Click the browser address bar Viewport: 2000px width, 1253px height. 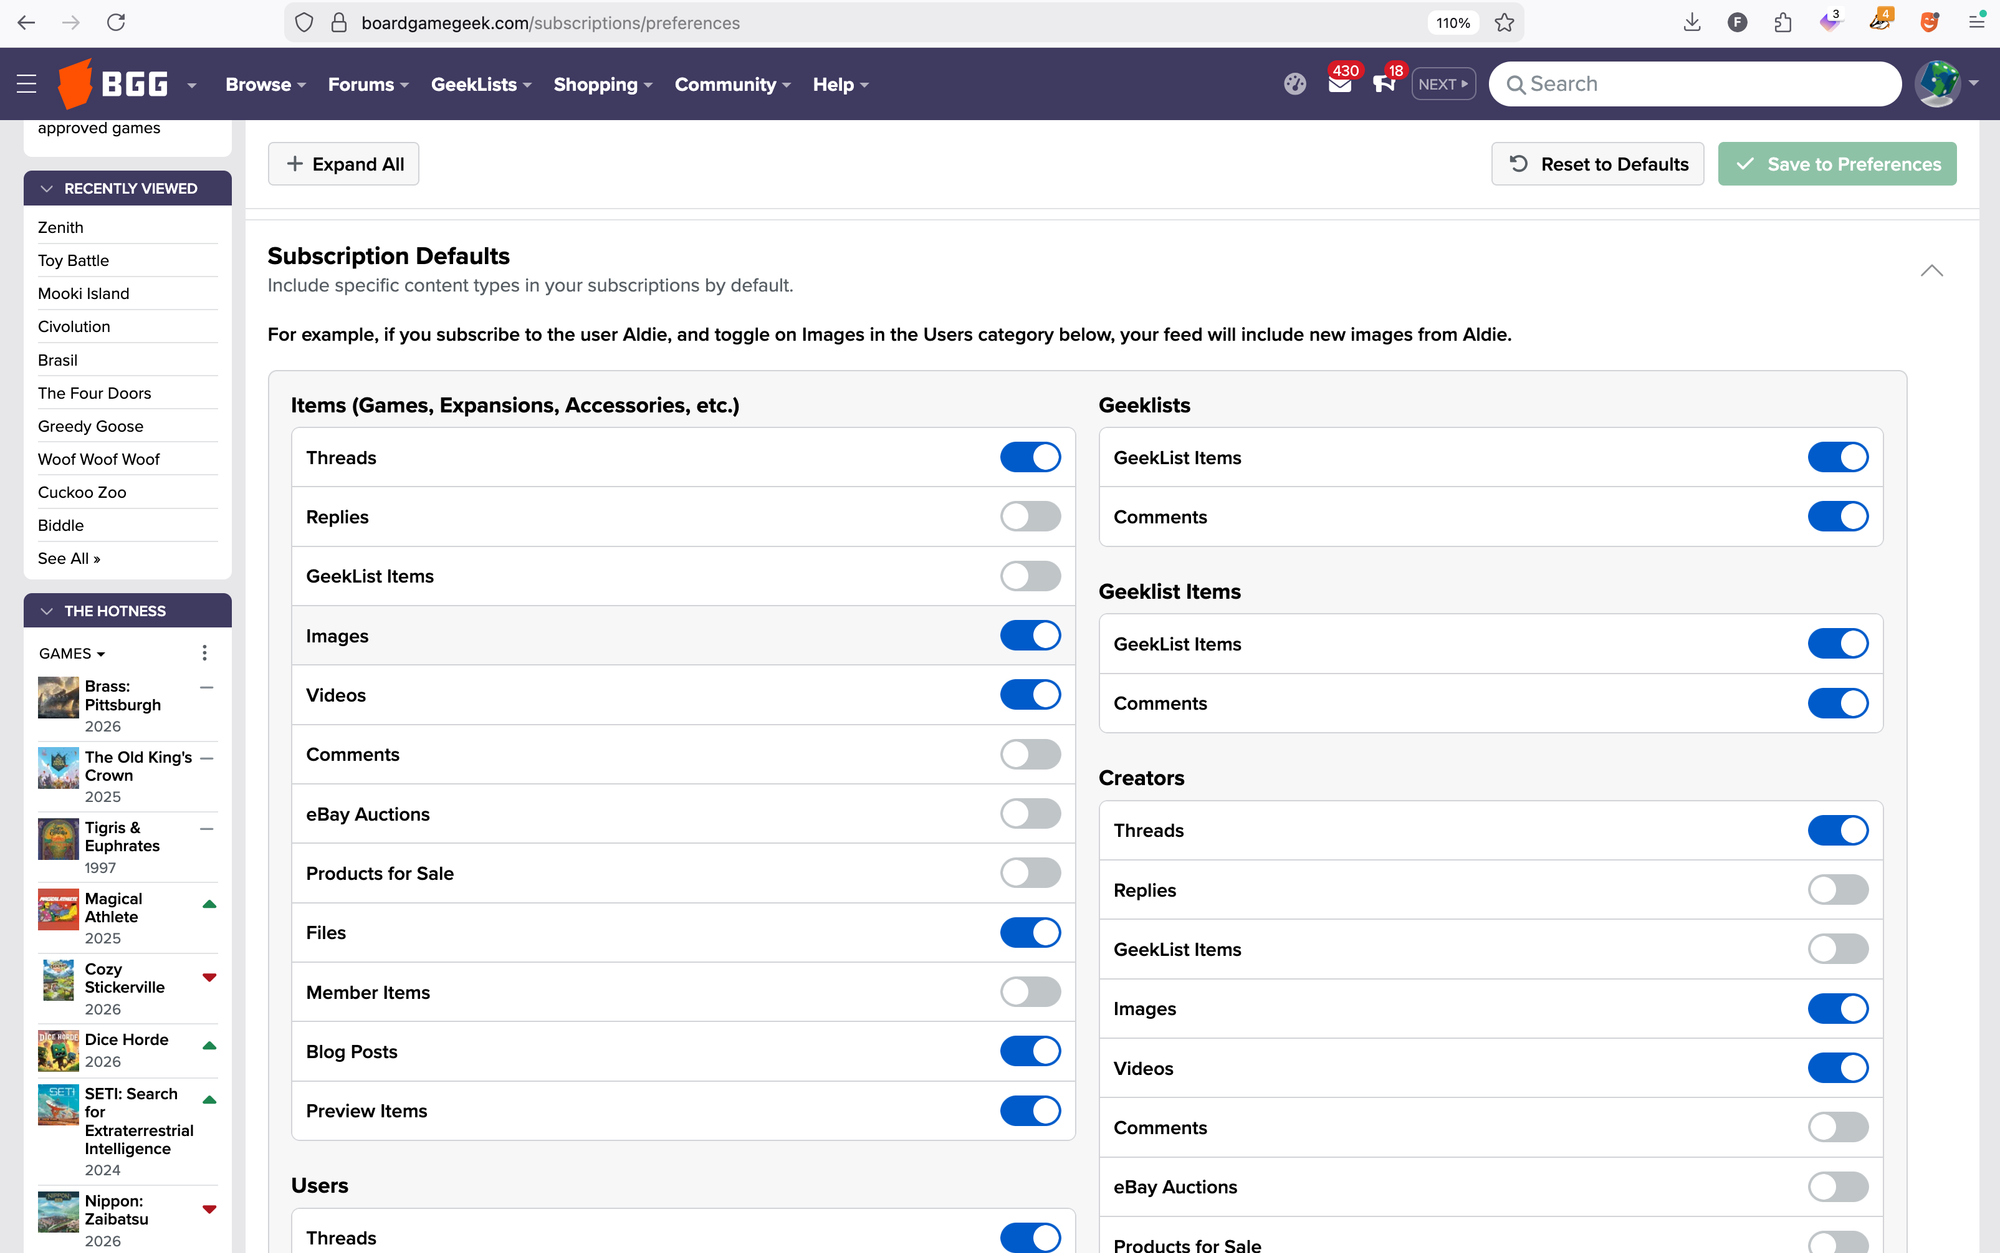(700, 22)
